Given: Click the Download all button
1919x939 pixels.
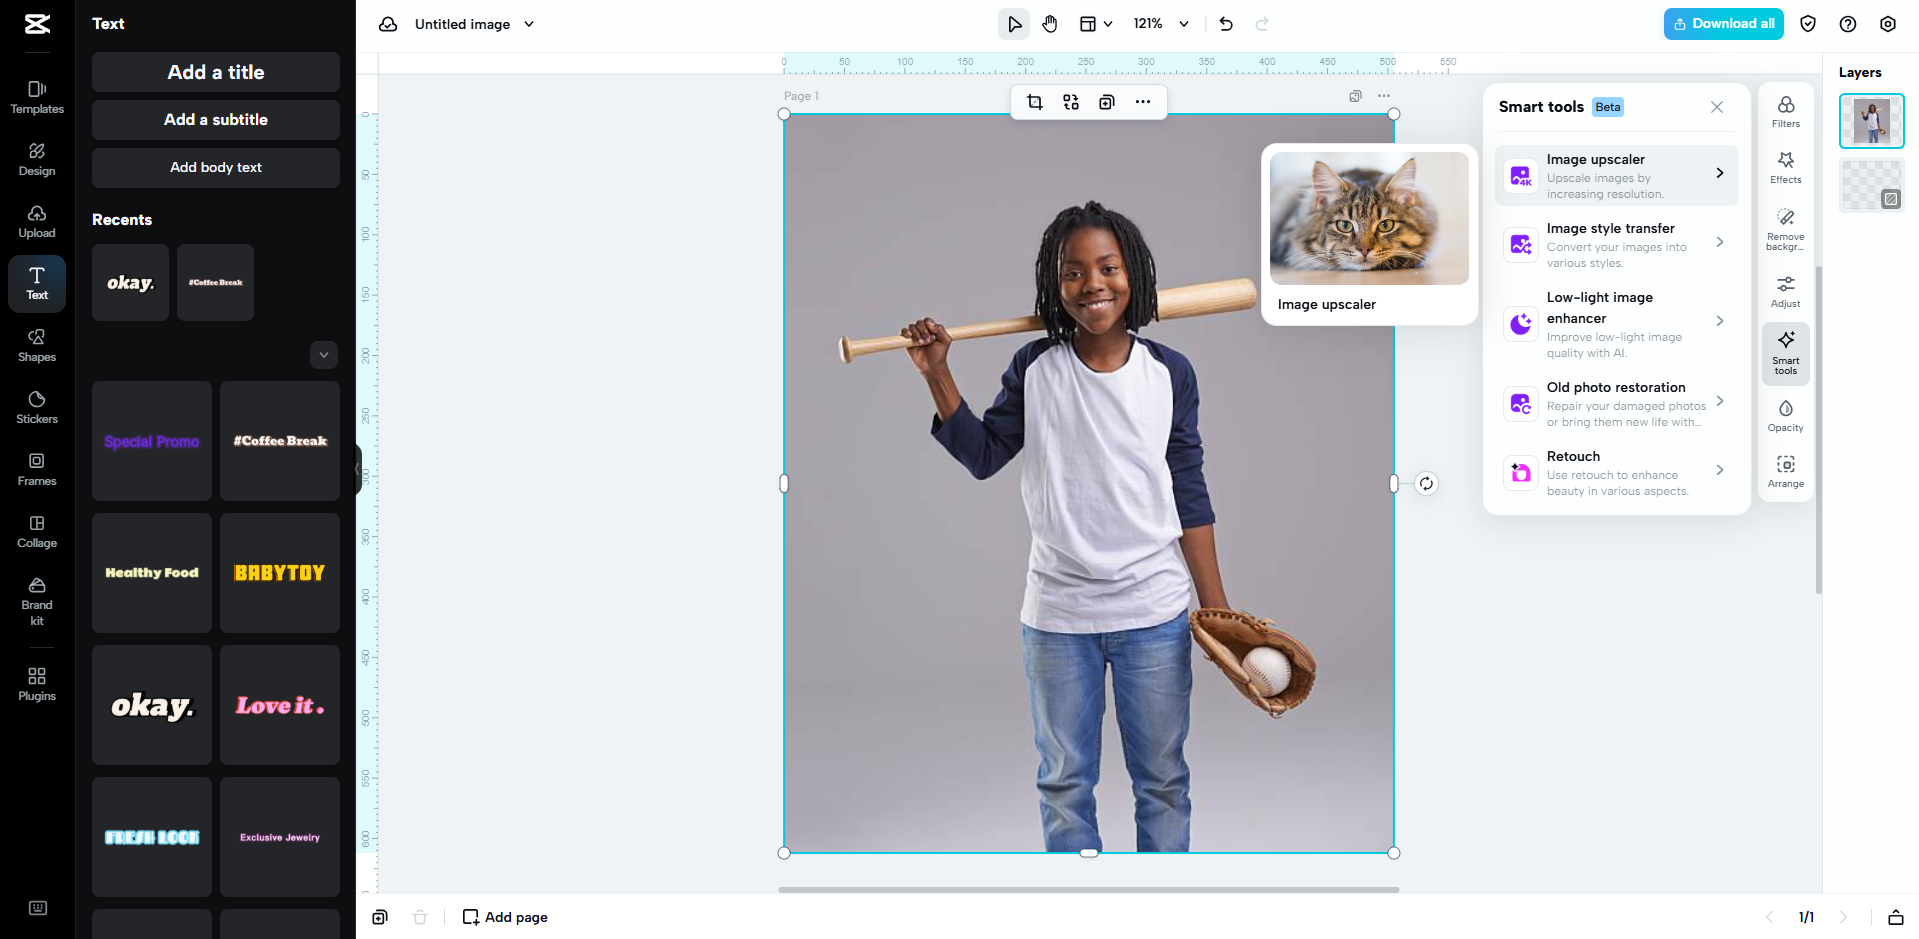Looking at the screenshot, I should click(1722, 22).
